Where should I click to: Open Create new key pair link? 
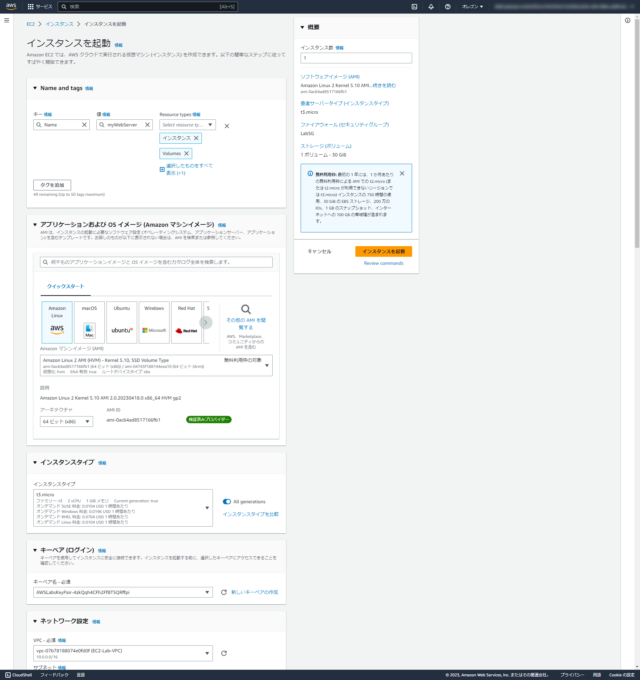255,592
